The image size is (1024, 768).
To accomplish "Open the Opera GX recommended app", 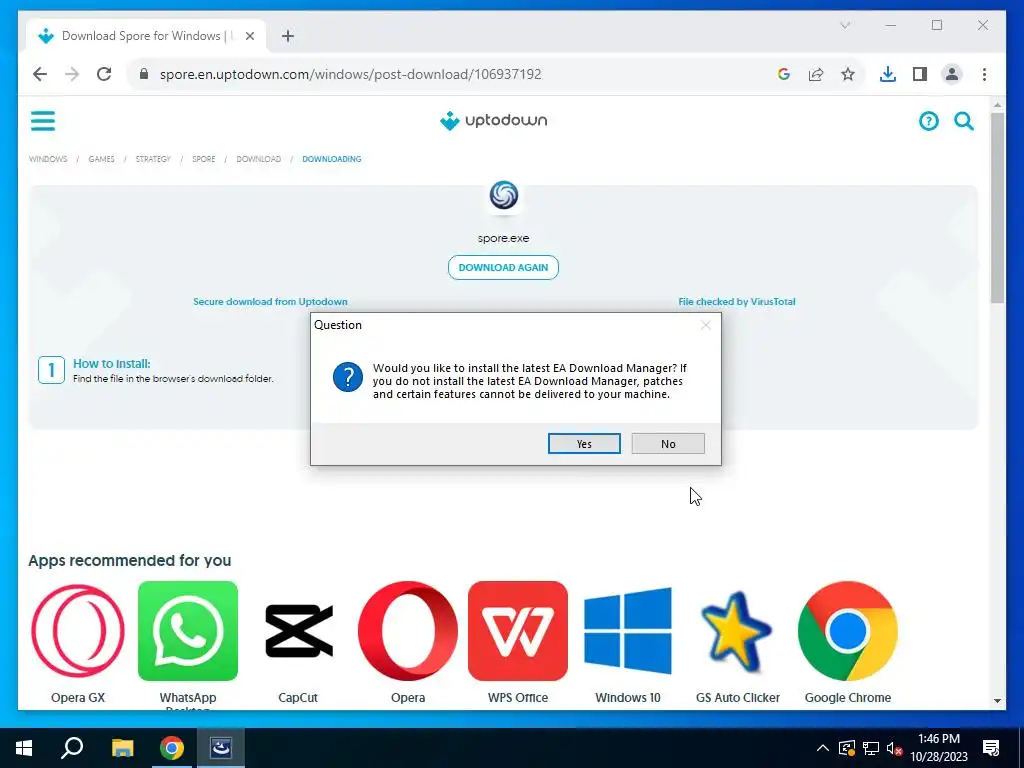I will (x=78, y=631).
